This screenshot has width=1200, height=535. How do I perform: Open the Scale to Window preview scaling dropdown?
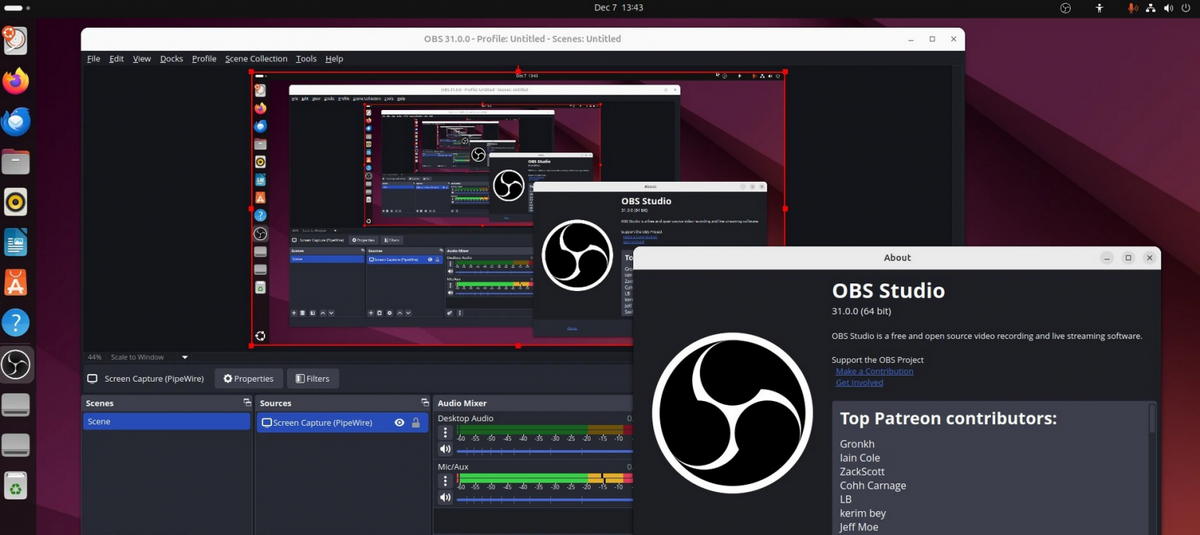(149, 357)
